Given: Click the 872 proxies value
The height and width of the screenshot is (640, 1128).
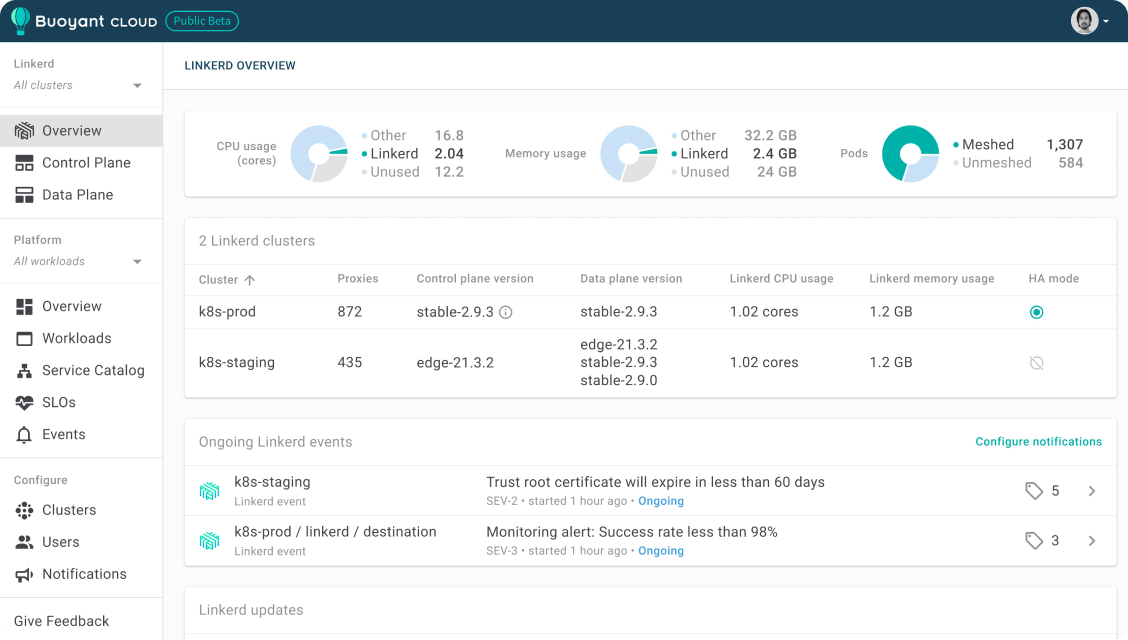Looking at the screenshot, I should click(x=350, y=312).
